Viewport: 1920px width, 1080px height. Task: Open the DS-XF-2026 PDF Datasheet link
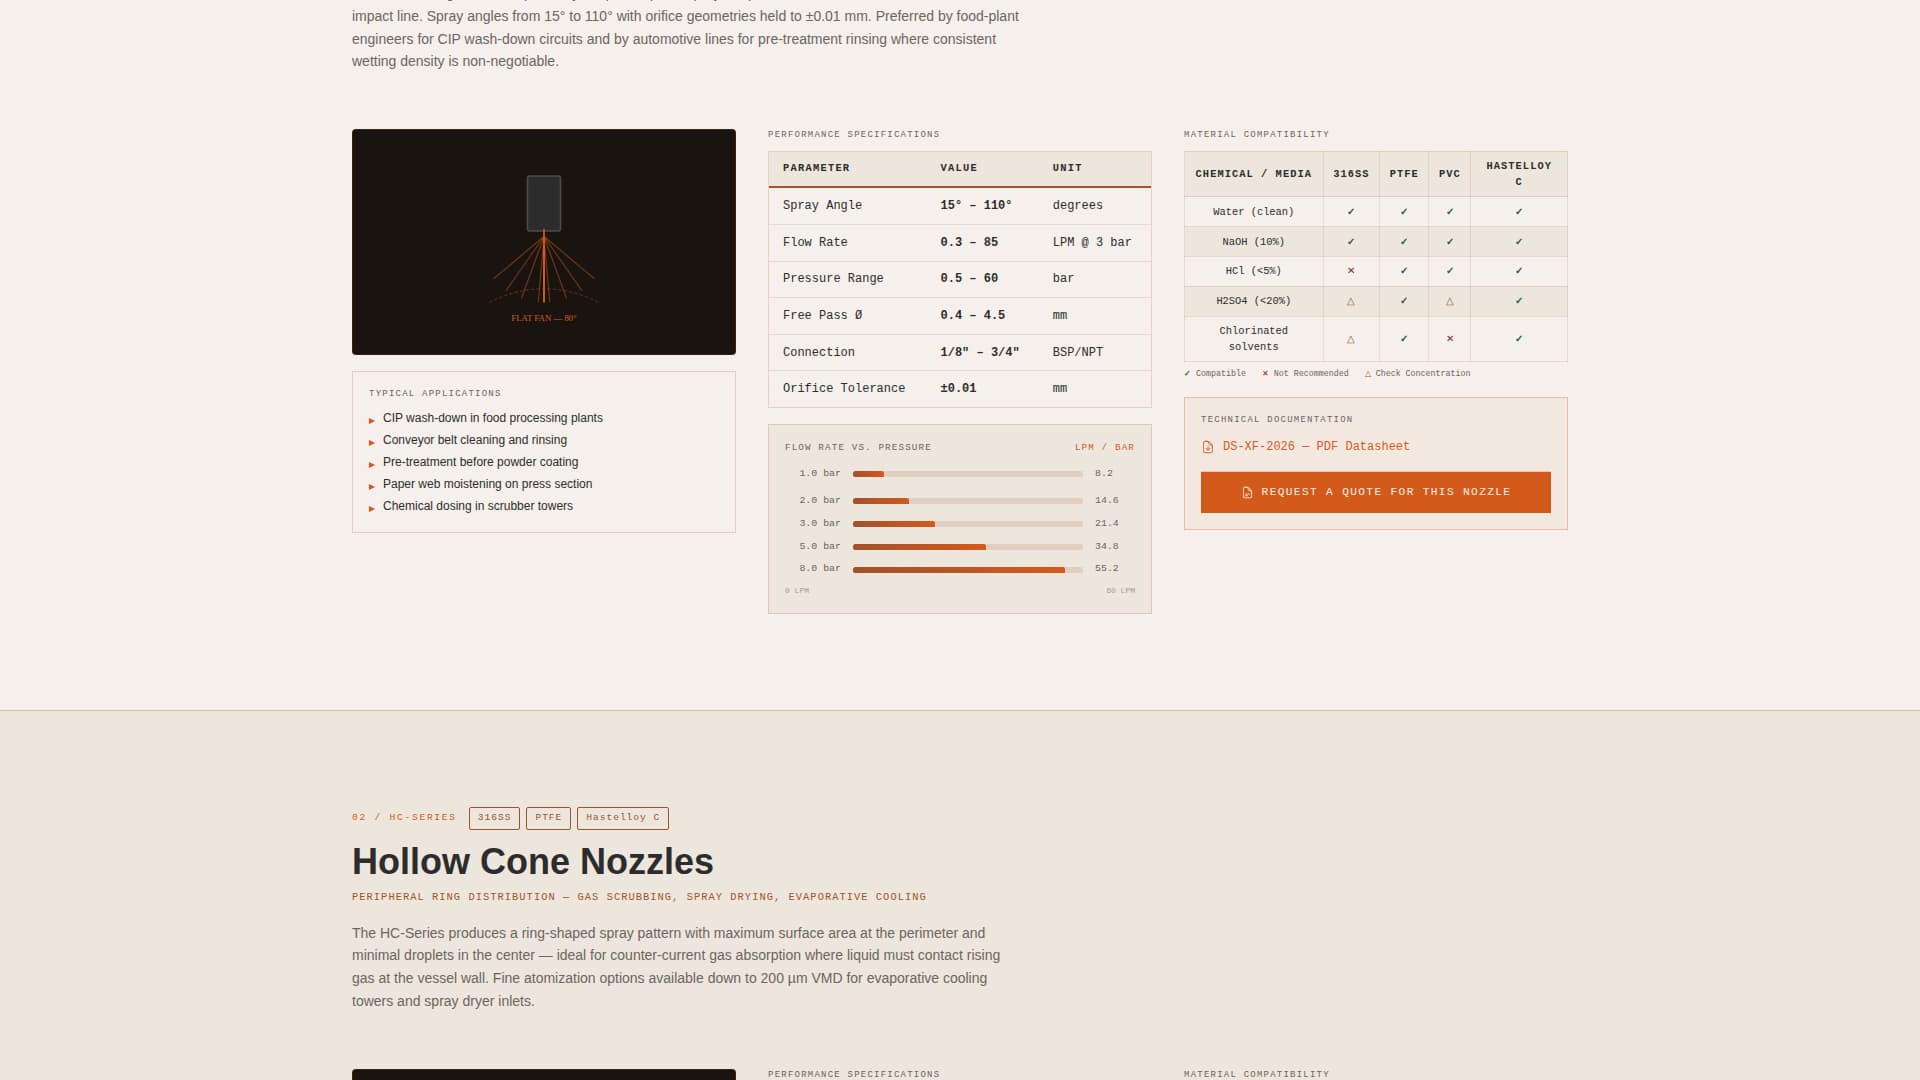tap(1315, 446)
